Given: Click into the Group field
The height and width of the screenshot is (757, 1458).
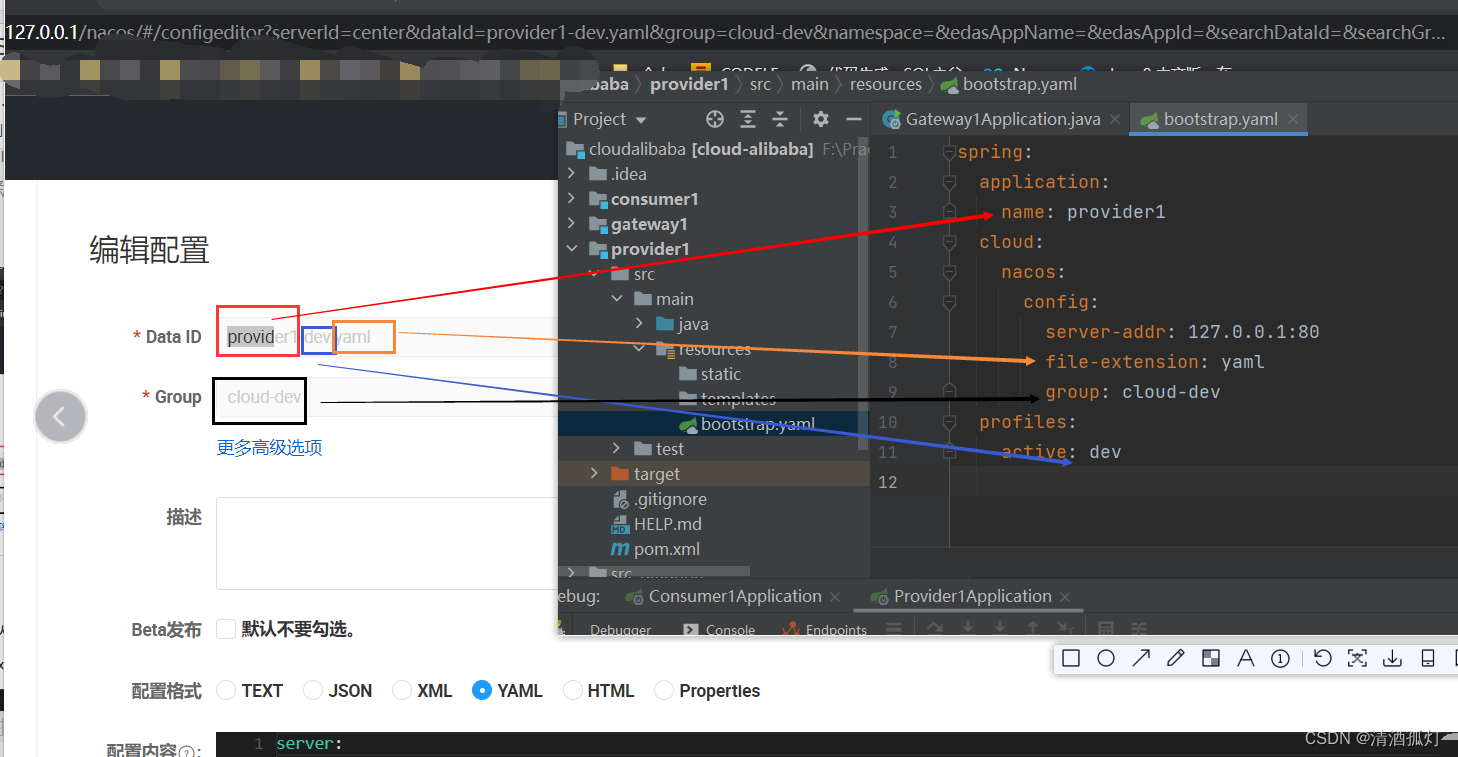Looking at the screenshot, I should pyautogui.click(x=387, y=397).
